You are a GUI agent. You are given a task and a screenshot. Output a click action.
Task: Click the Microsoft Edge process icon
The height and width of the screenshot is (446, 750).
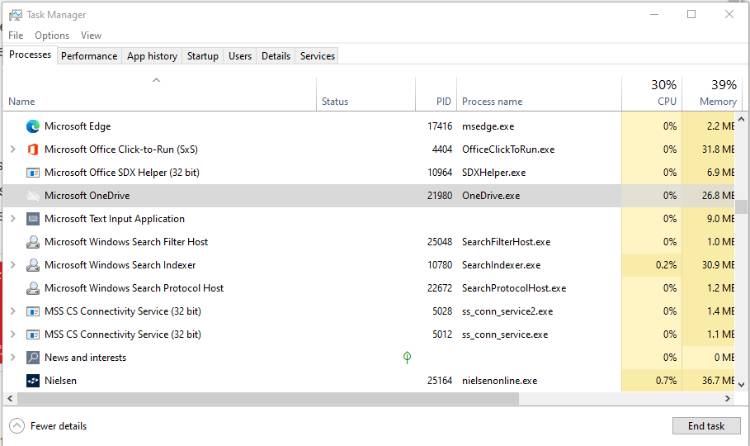[x=33, y=126]
